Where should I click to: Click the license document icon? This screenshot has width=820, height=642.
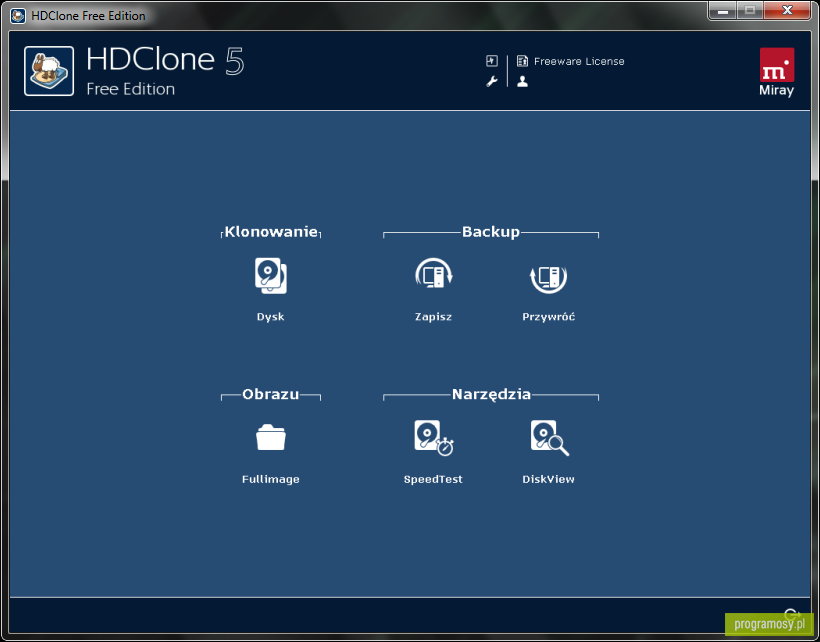[x=522, y=61]
